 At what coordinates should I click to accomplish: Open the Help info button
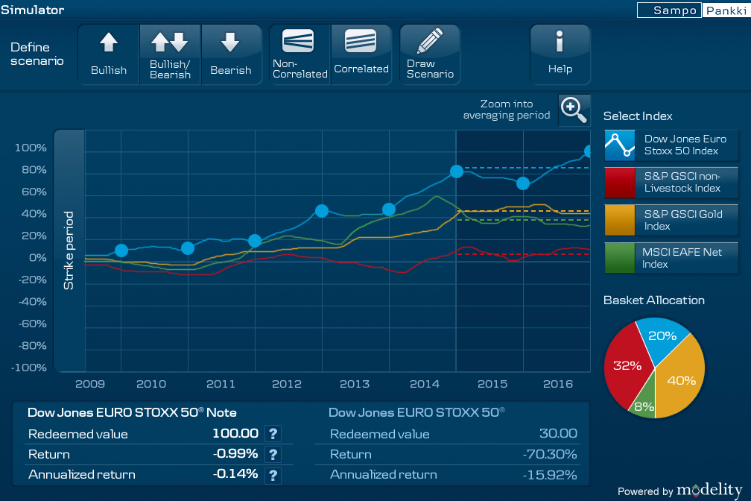click(x=560, y=55)
